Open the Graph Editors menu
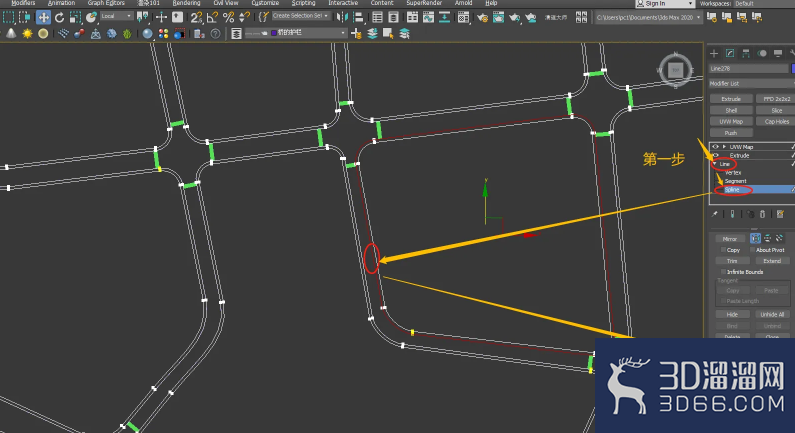Viewport: 795px width, 433px height. [106, 3]
